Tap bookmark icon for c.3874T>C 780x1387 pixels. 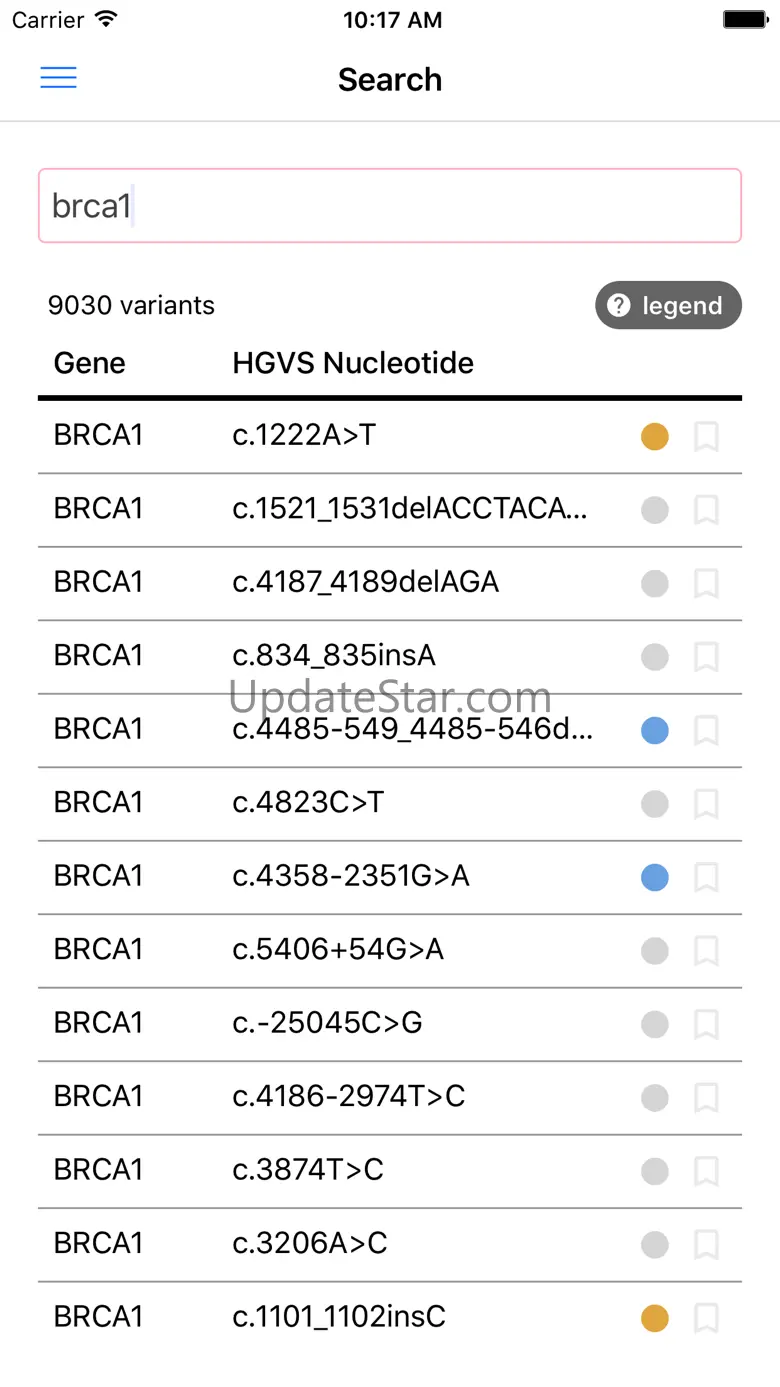pyautogui.click(x=706, y=1171)
